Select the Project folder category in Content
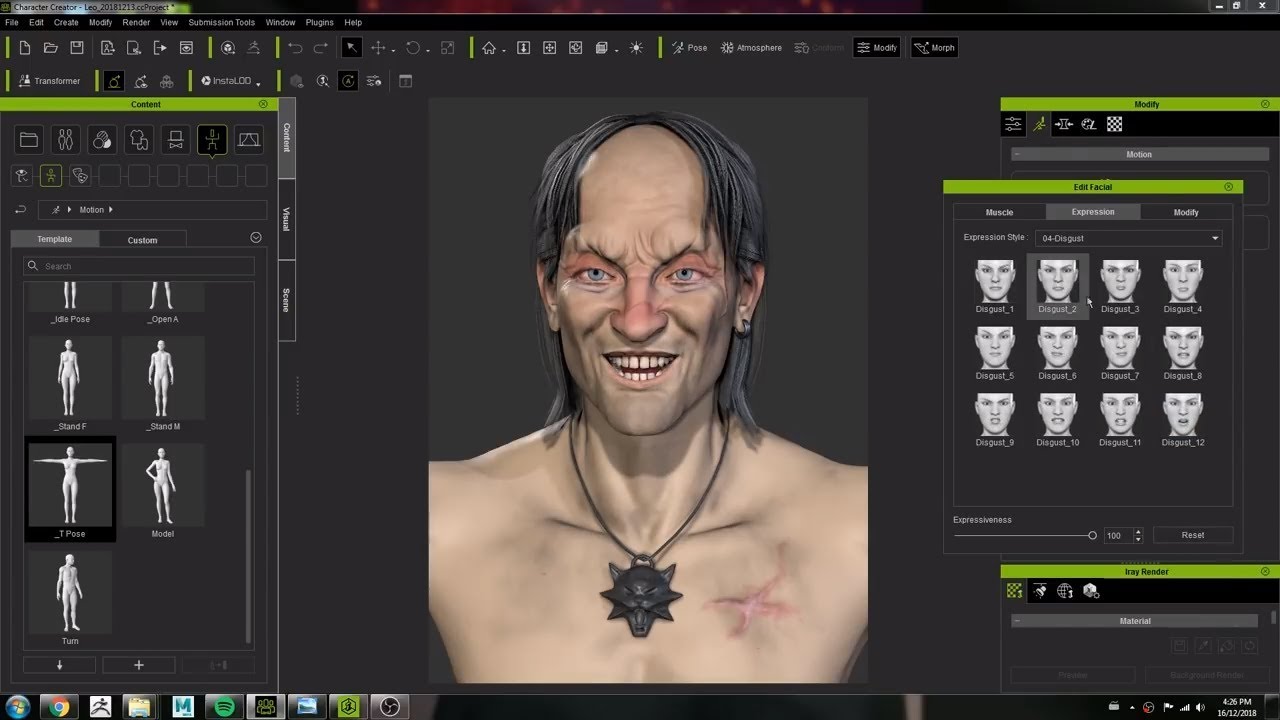The image size is (1280, 720). (x=29, y=140)
